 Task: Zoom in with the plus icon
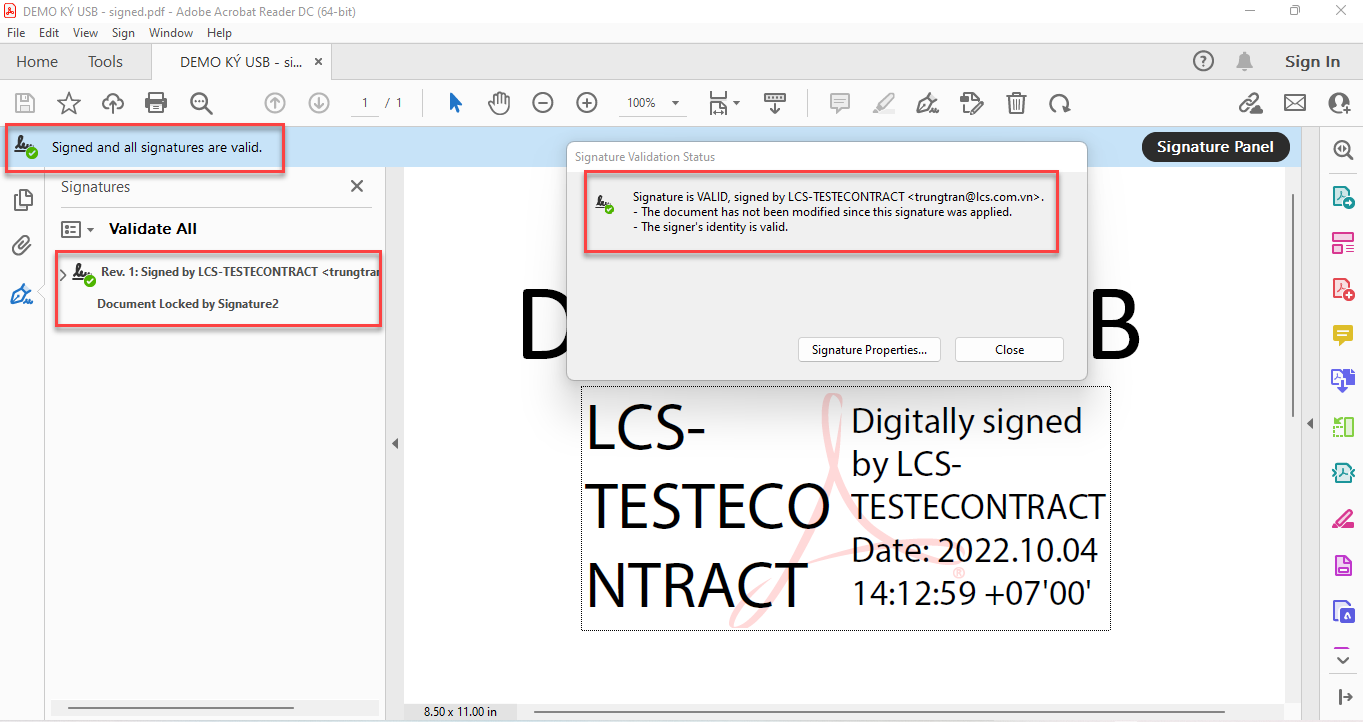(587, 103)
